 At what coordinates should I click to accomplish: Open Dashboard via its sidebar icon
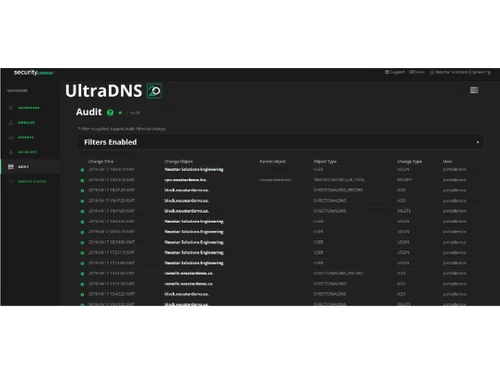(x=11, y=108)
